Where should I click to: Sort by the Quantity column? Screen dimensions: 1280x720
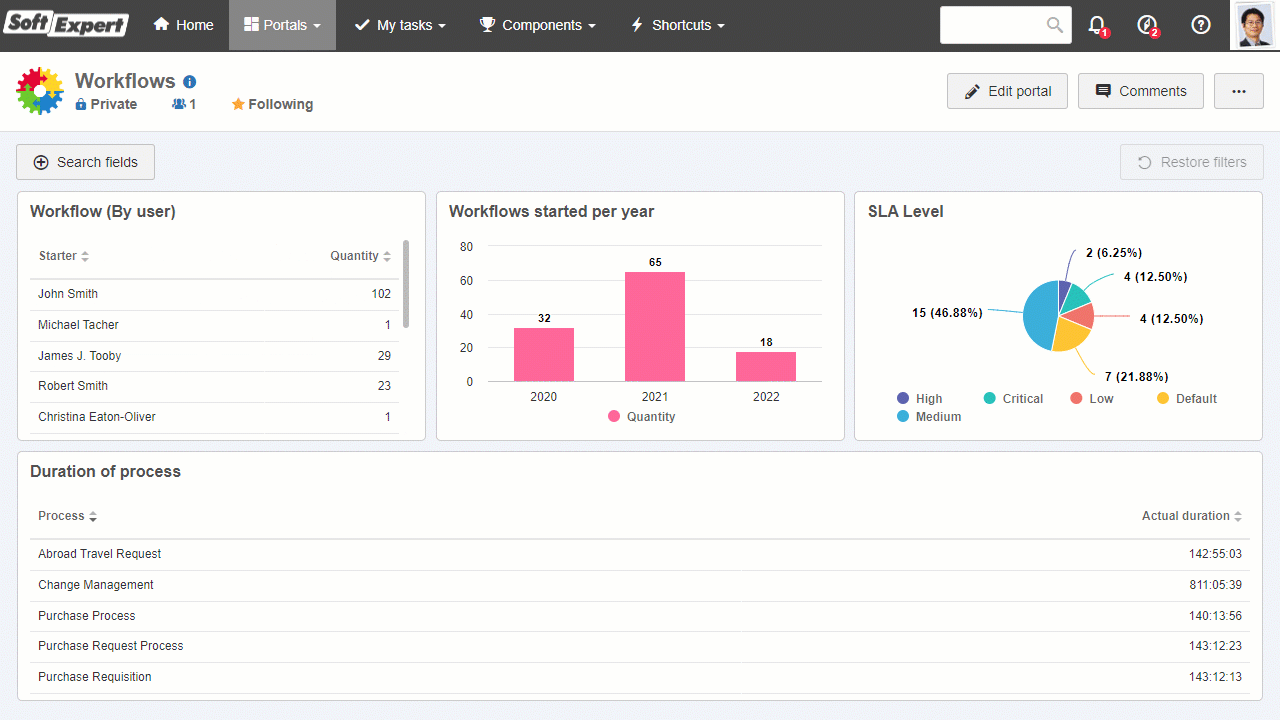(x=361, y=256)
